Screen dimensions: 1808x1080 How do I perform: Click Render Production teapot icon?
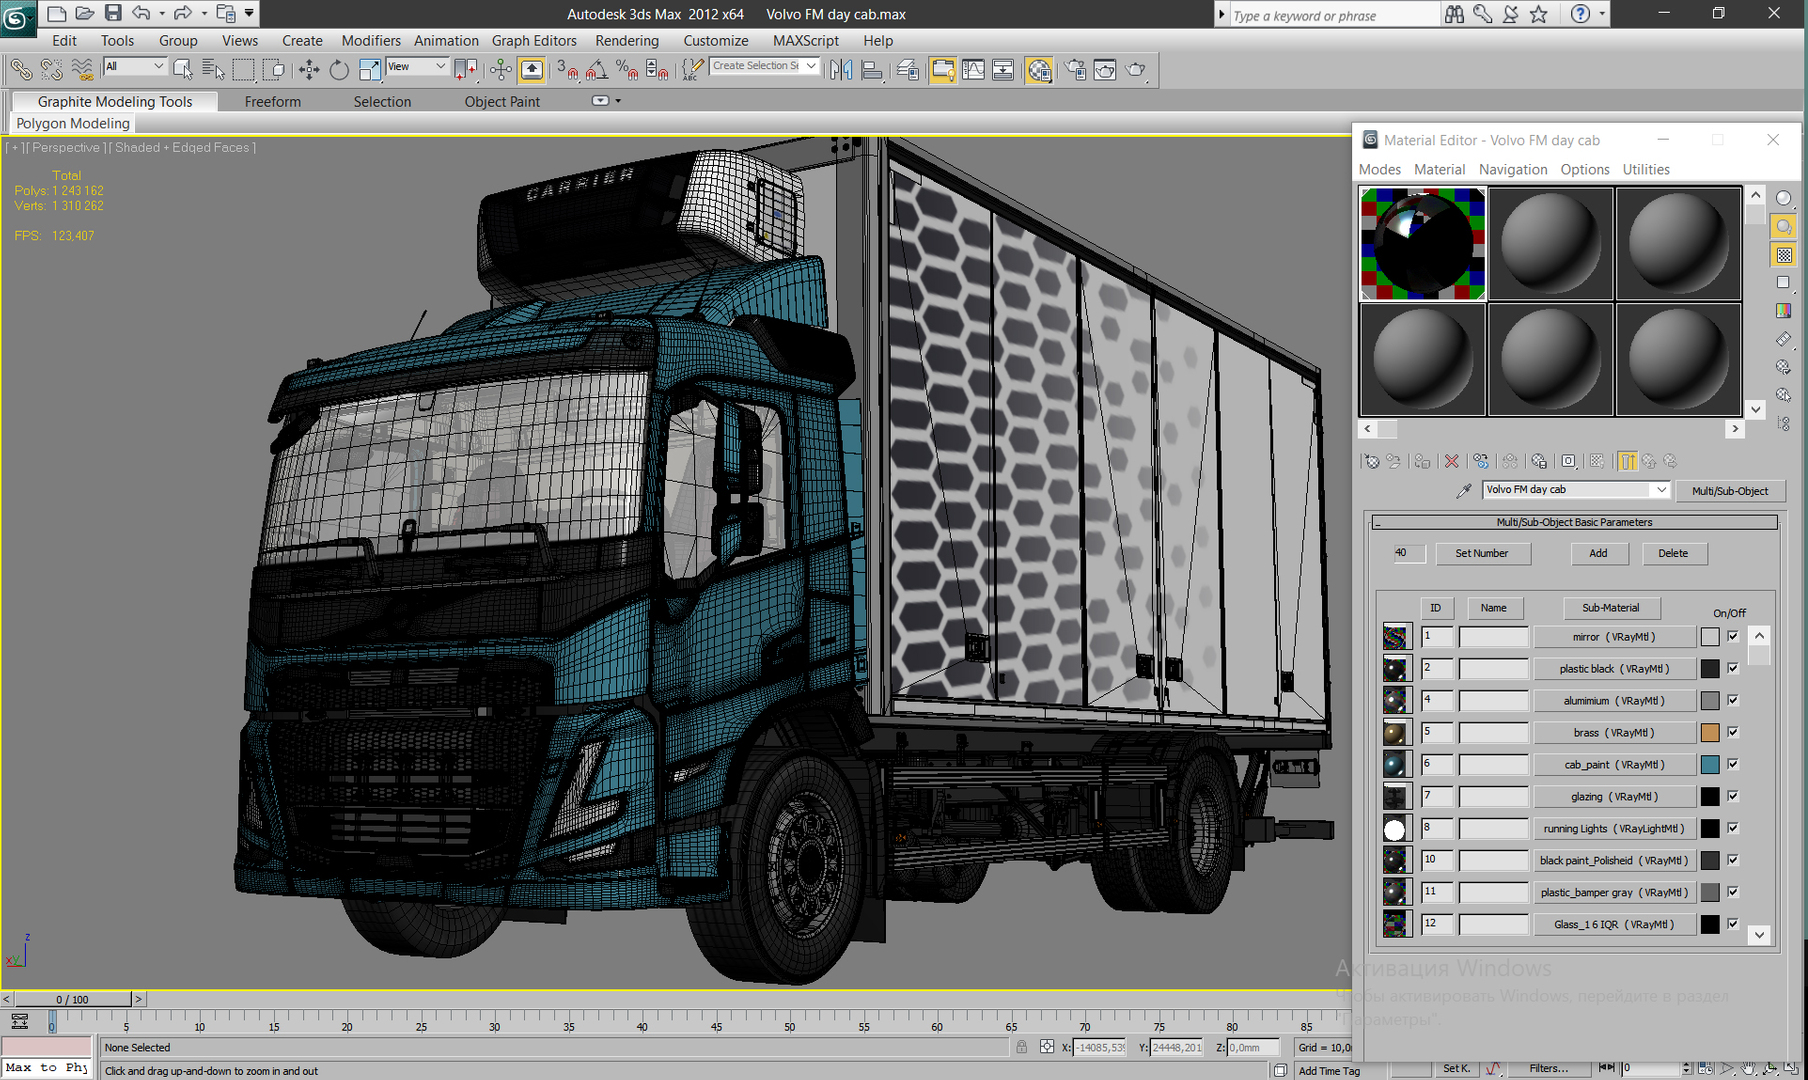coord(1136,69)
